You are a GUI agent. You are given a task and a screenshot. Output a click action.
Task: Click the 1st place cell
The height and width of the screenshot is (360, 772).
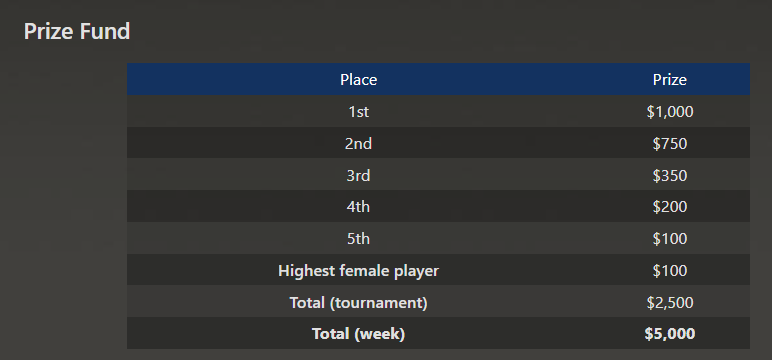click(x=358, y=112)
